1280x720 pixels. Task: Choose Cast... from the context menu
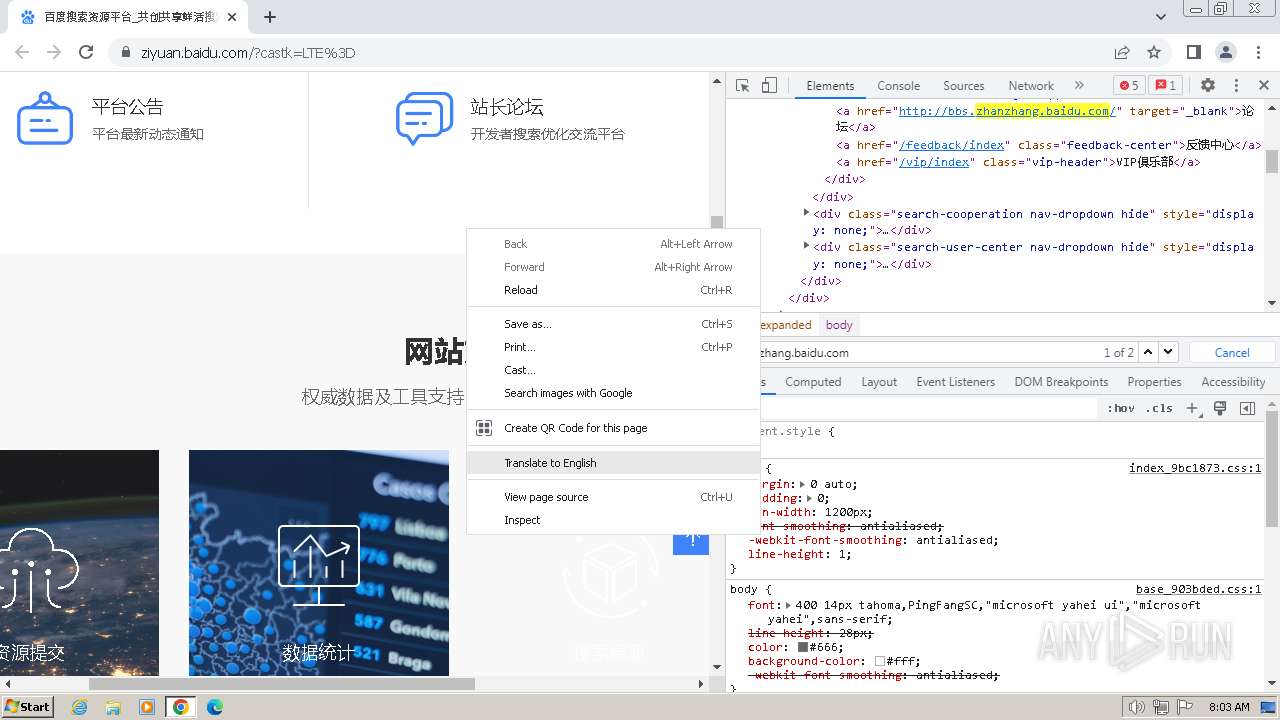[613, 370]
